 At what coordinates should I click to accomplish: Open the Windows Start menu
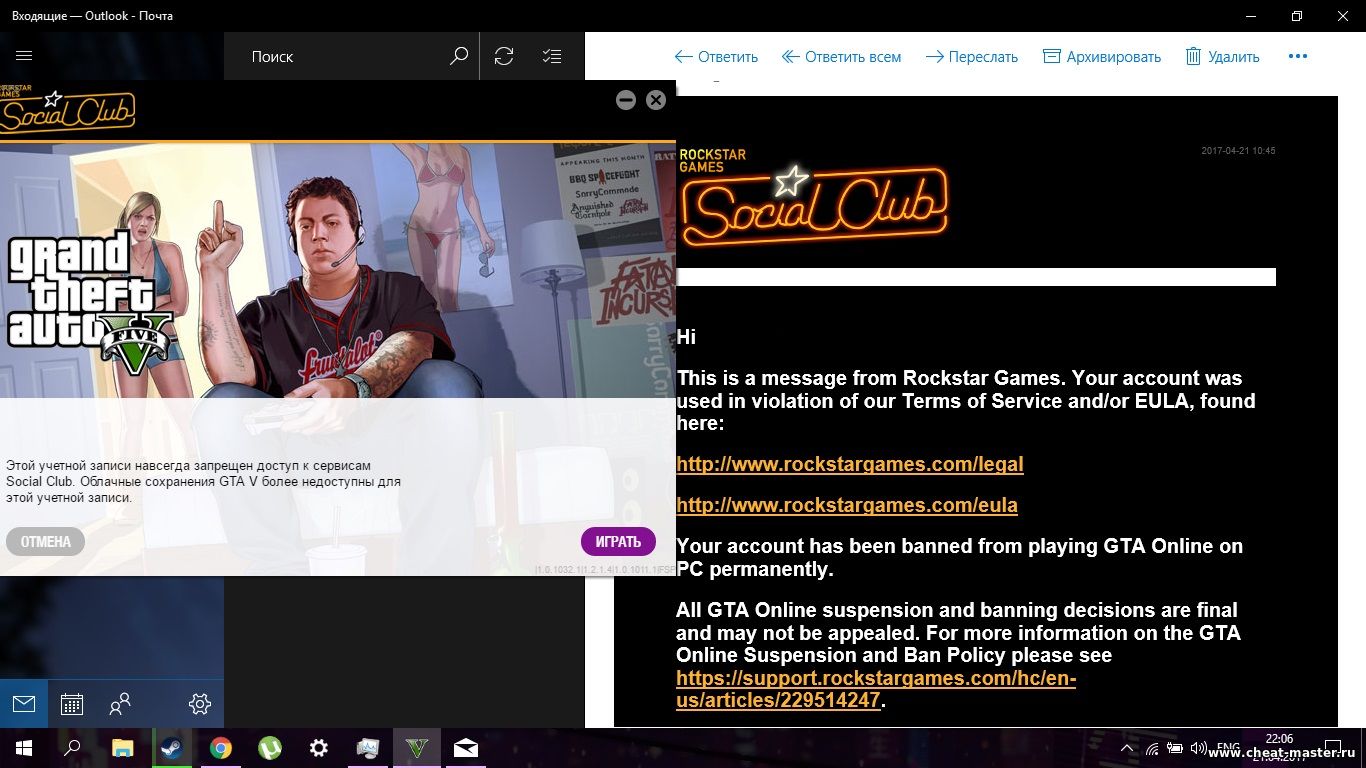coord(24,748)
